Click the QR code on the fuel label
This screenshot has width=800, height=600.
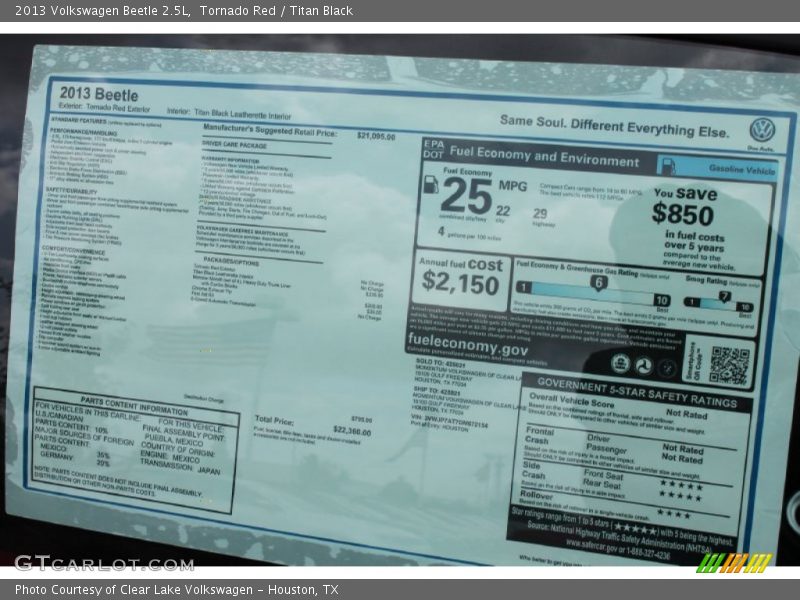coord(730,365)
